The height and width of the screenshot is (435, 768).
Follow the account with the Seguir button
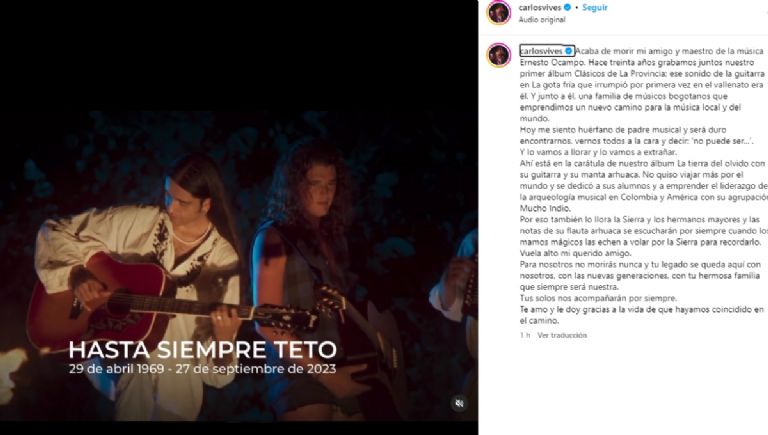pos(595,7)
